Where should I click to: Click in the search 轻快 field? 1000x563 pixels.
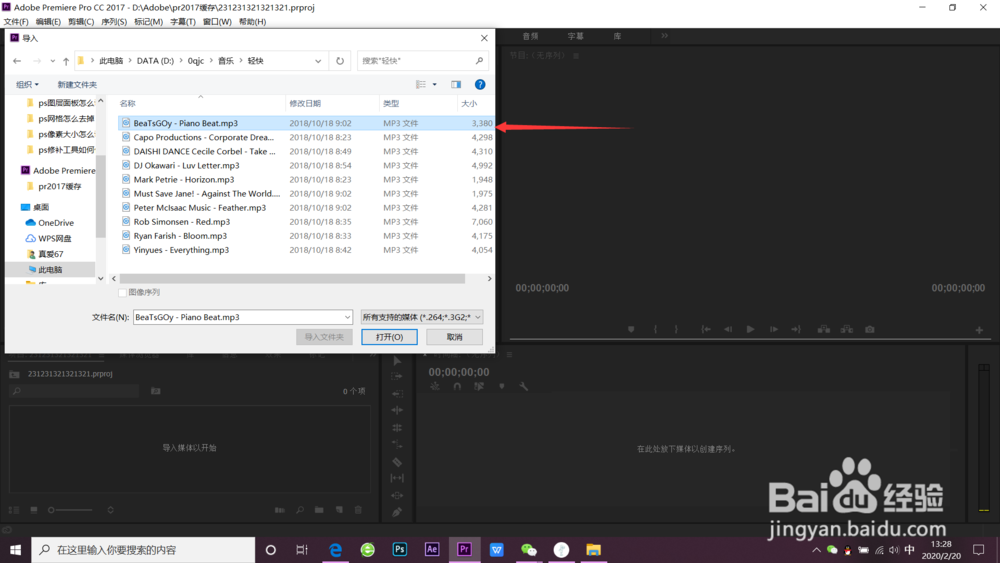[423, 61]
